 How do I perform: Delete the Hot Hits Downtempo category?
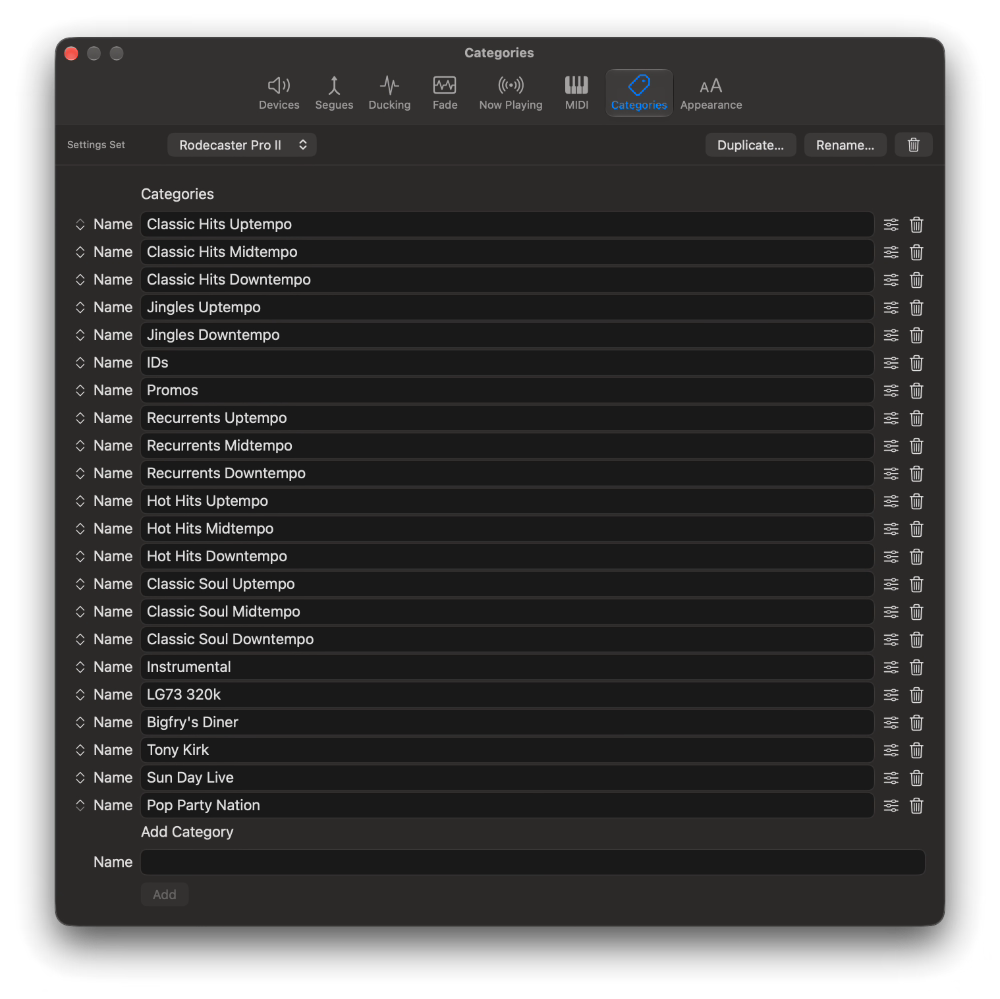click(x=916, y=556)
